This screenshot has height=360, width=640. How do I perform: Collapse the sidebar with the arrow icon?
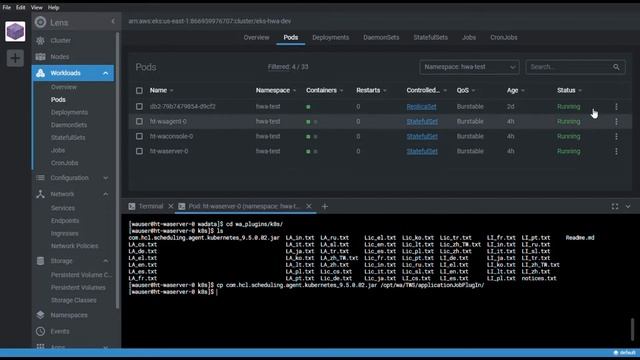113,21
